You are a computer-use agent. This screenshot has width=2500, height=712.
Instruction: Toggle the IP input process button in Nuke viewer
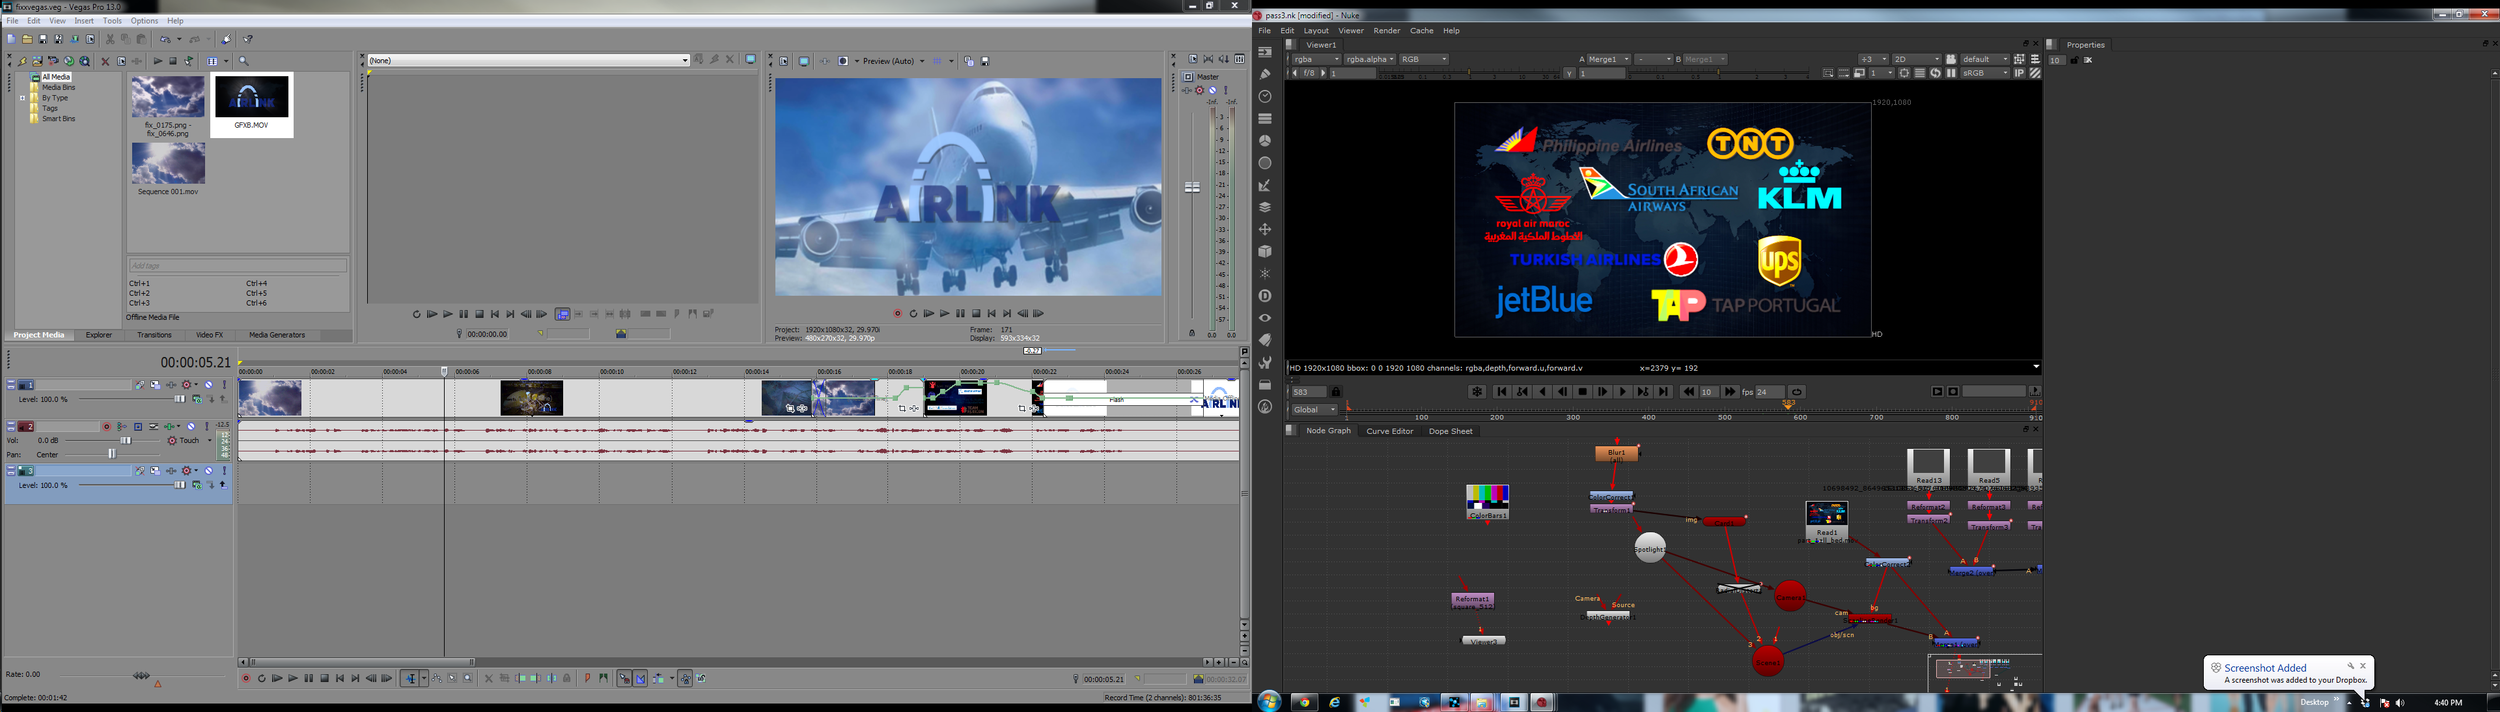pos(2019,73)
